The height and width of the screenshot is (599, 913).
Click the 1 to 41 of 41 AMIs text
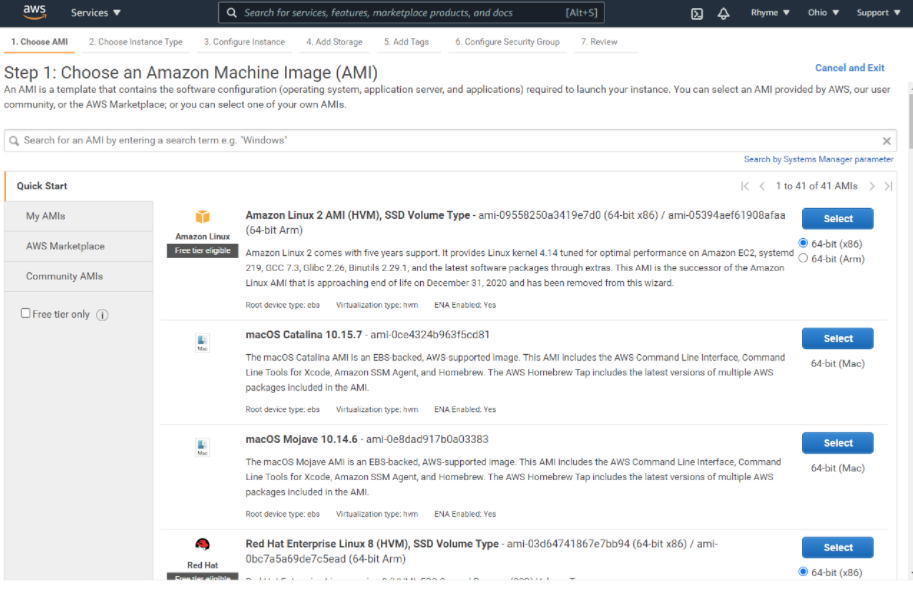pos(816,186)
